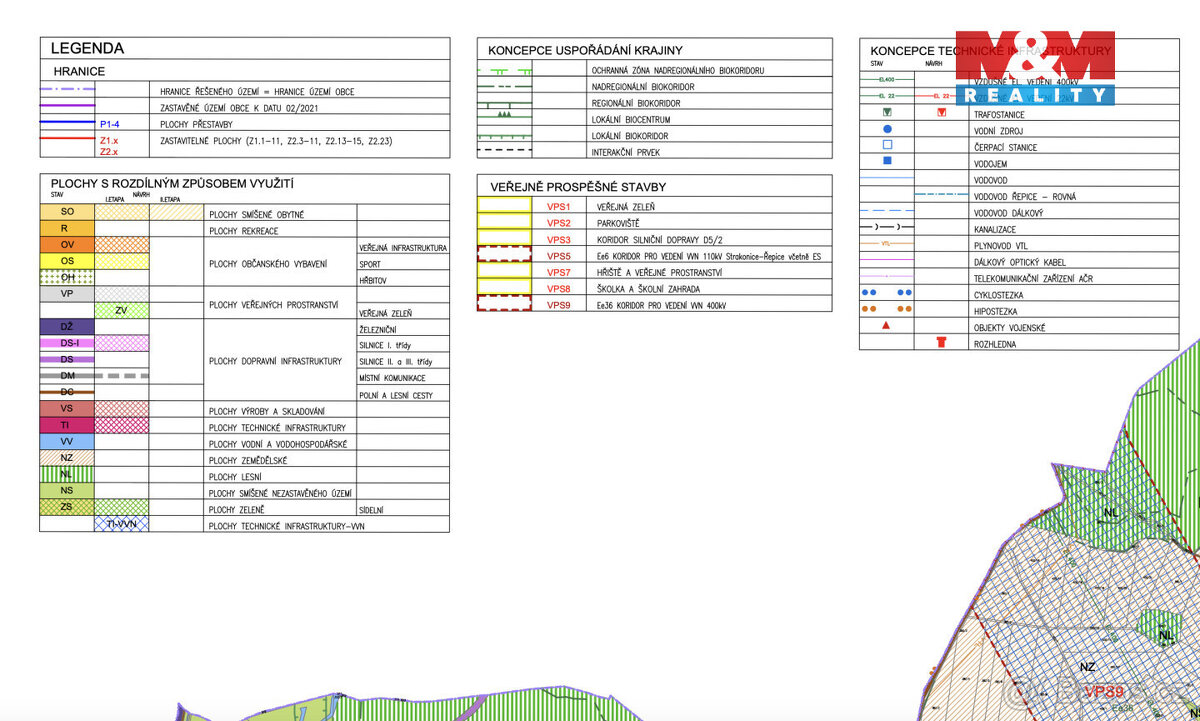The image size is (1200, 721).
Task: Click the blue dots Cyklostezka symbol
Action: [x=886, y=293]
